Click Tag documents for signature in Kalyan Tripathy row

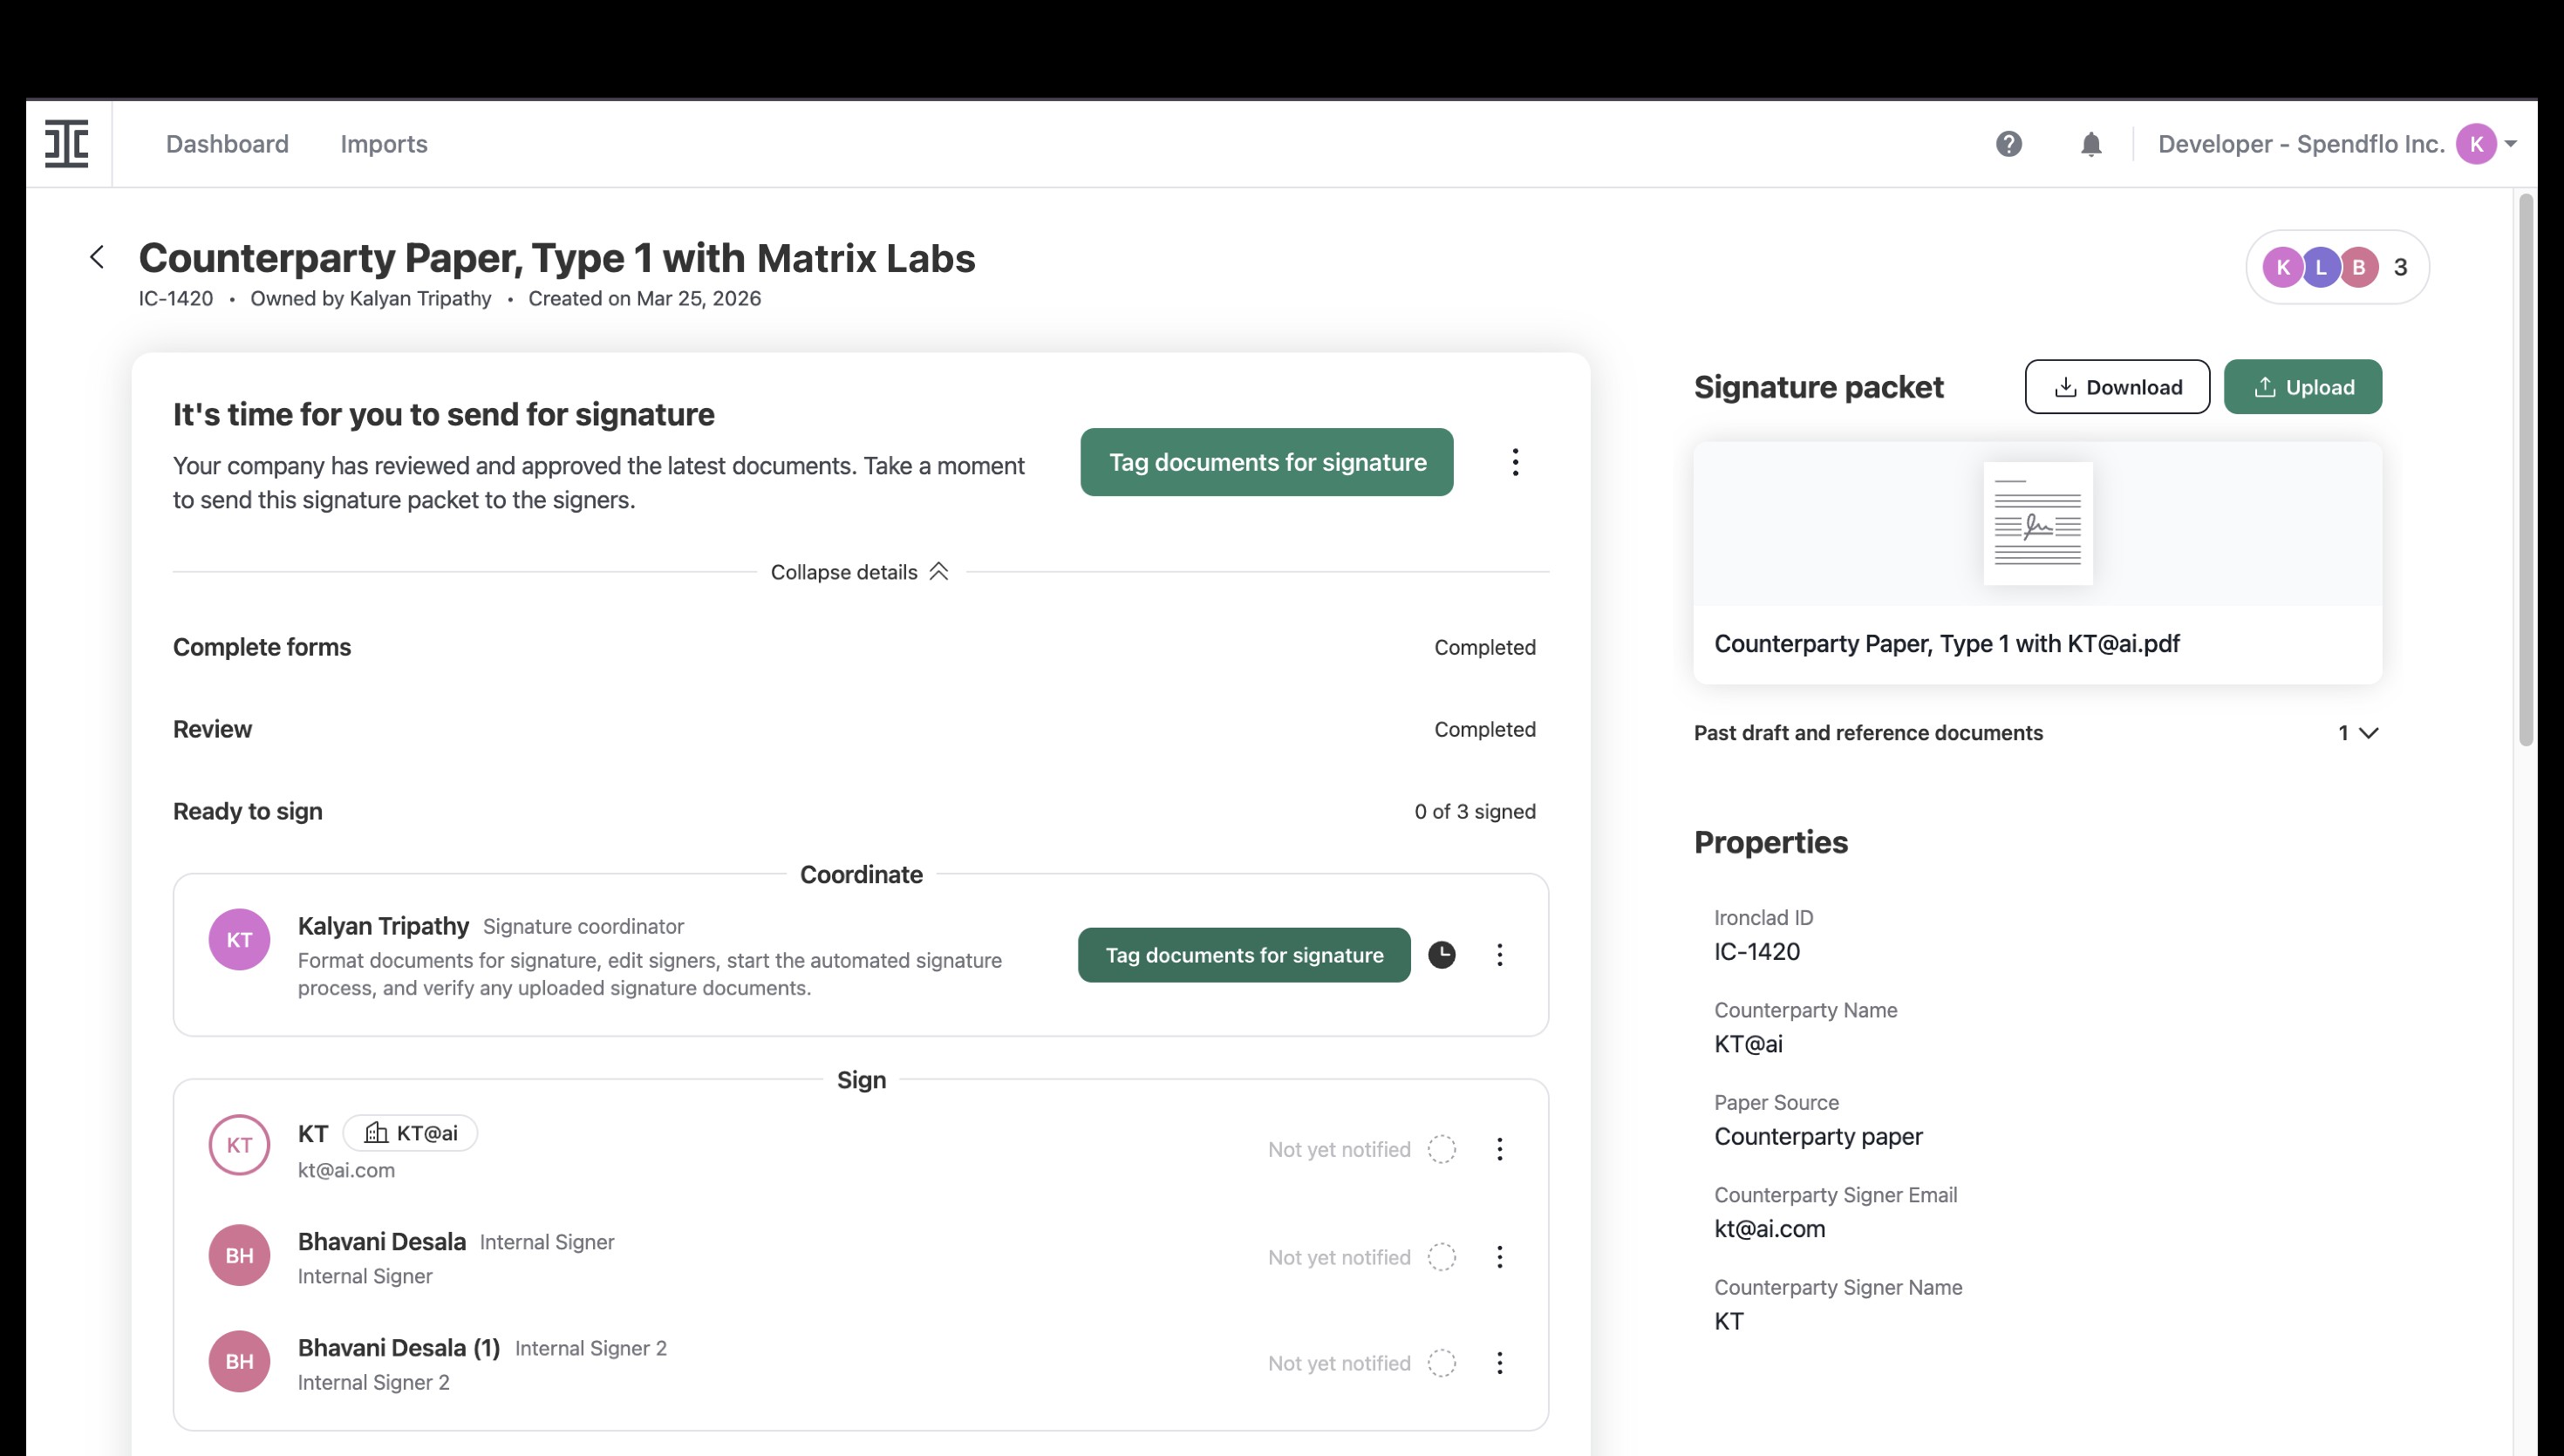click(1244, 955)
